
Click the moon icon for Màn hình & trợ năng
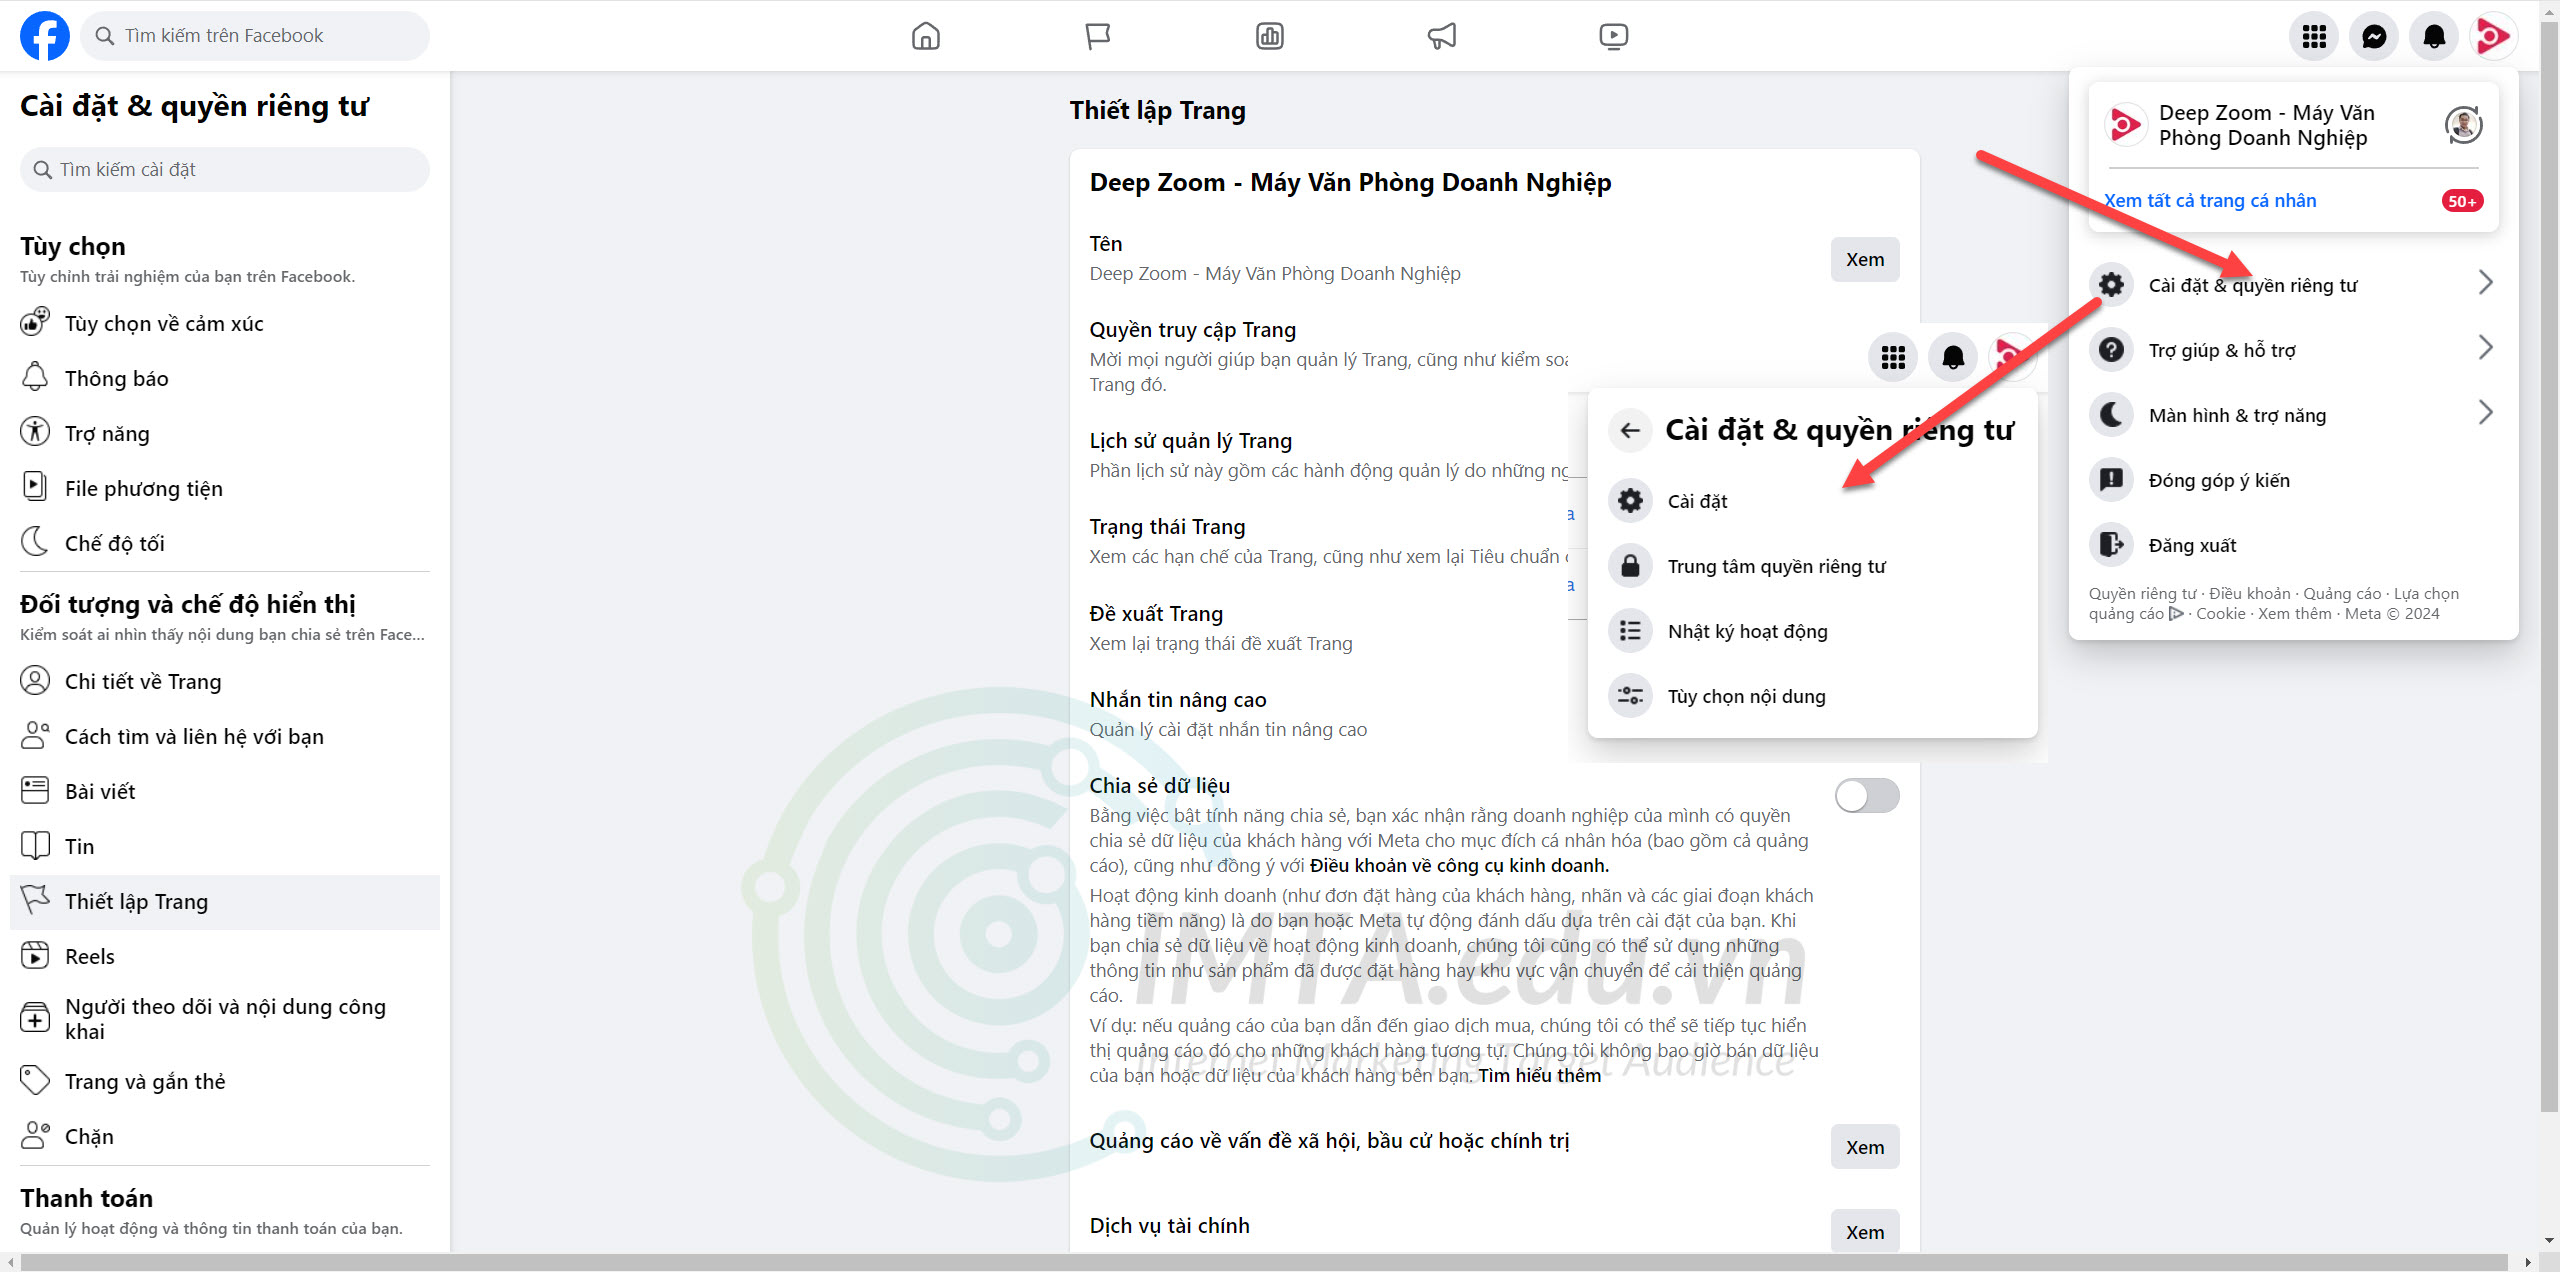point(2111,414)
